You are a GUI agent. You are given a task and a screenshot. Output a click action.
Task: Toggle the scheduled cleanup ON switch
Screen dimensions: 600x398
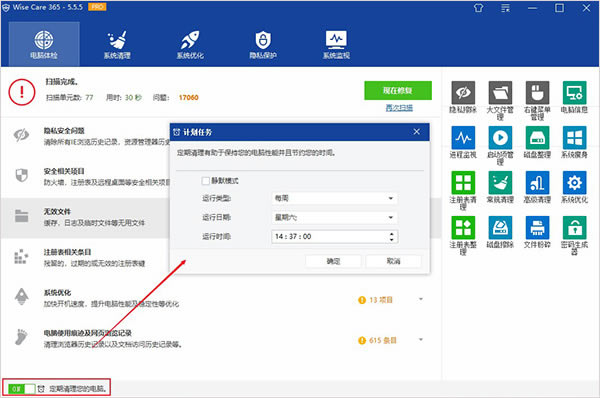(21, 389)
